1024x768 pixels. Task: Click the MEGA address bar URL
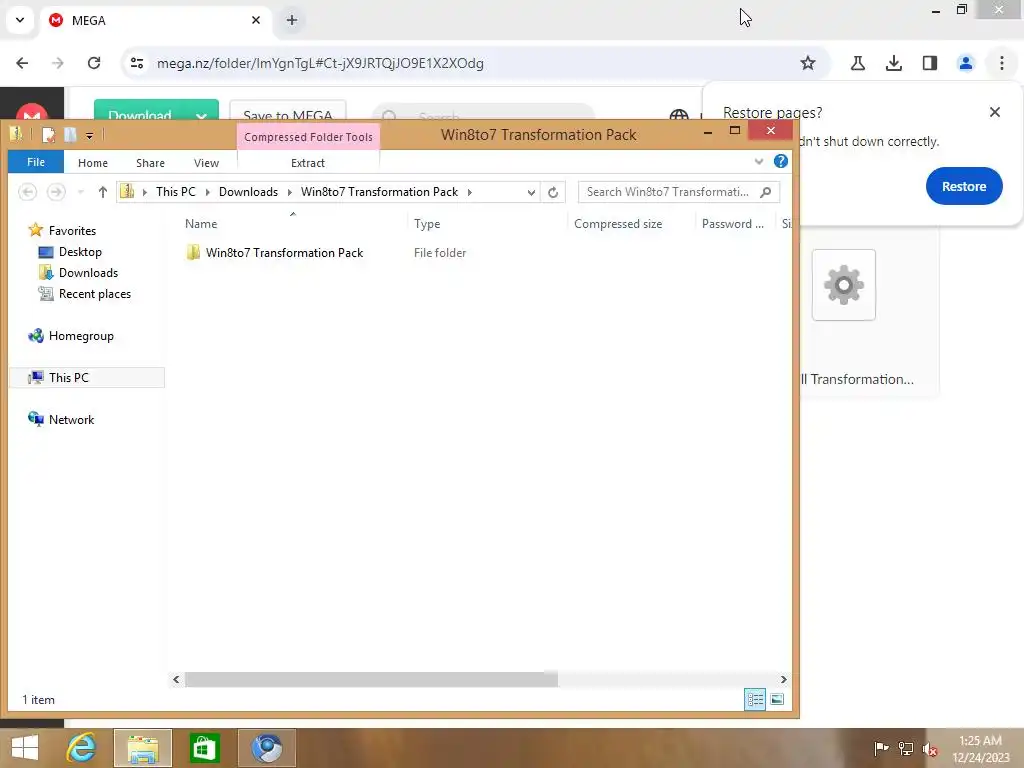tap(320, 63)
